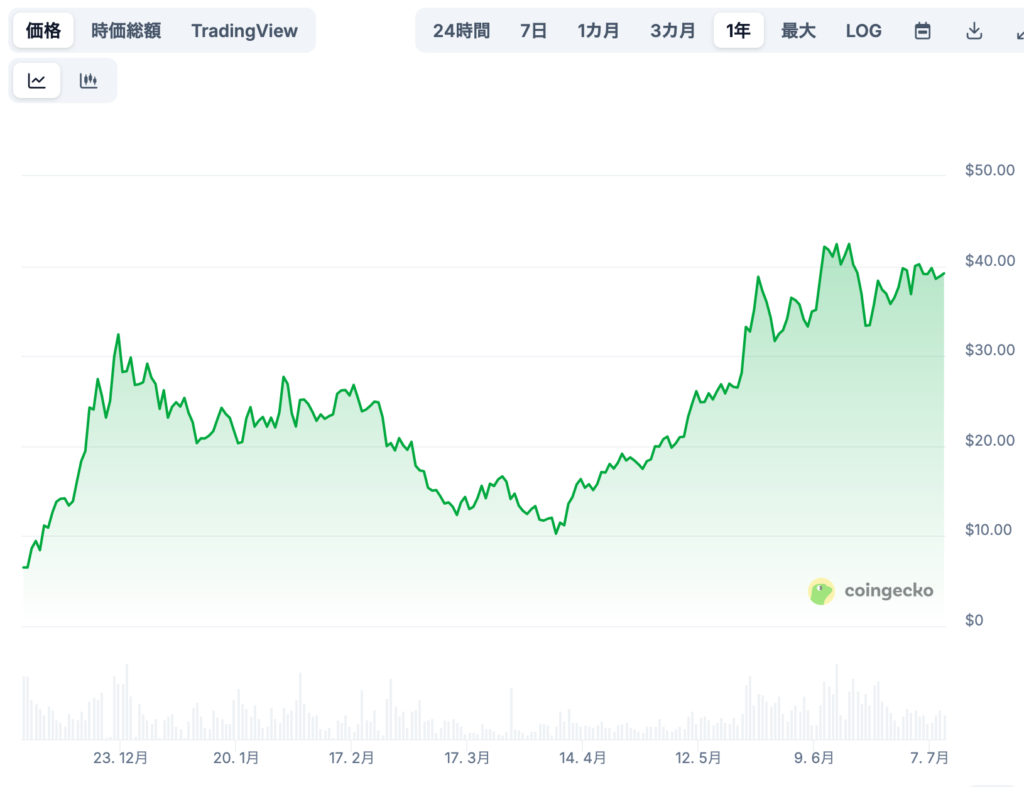Screen dimensions: 1024x787
Task: Click the 17. 2月 date axis label
Action: click(351, 758)
